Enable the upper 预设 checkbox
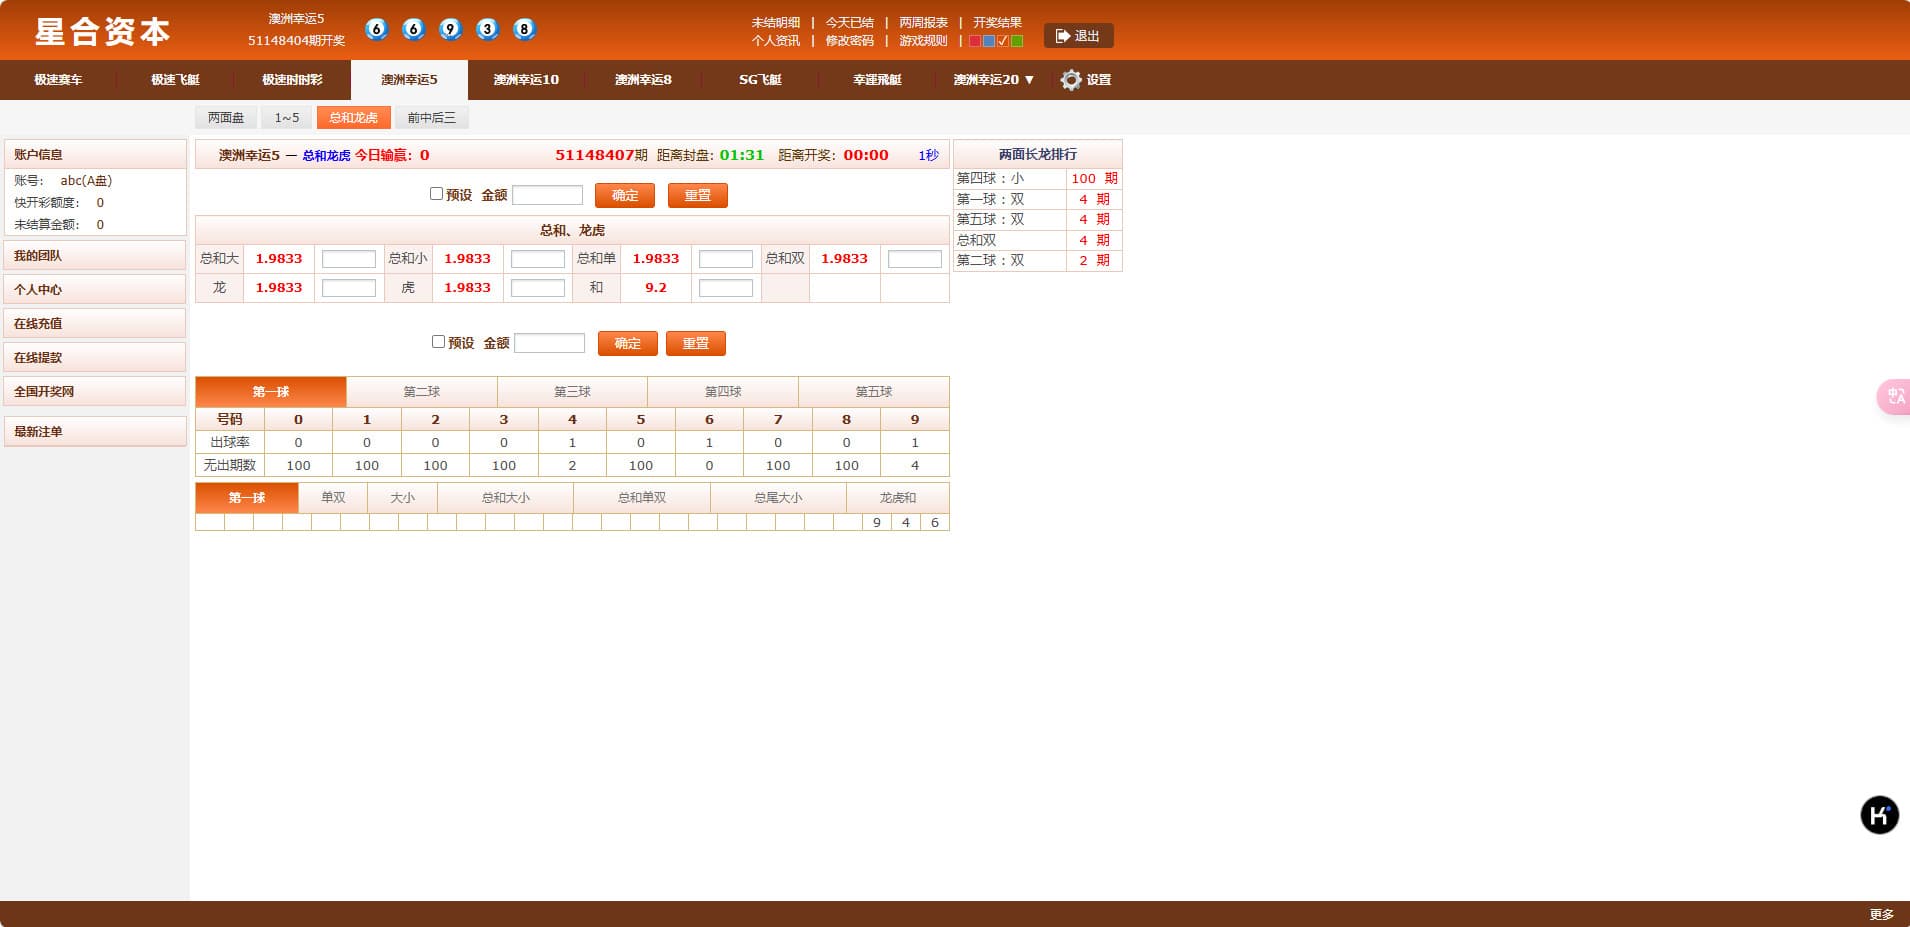This screenshot has height=927, width=1910. pos(436,194)
